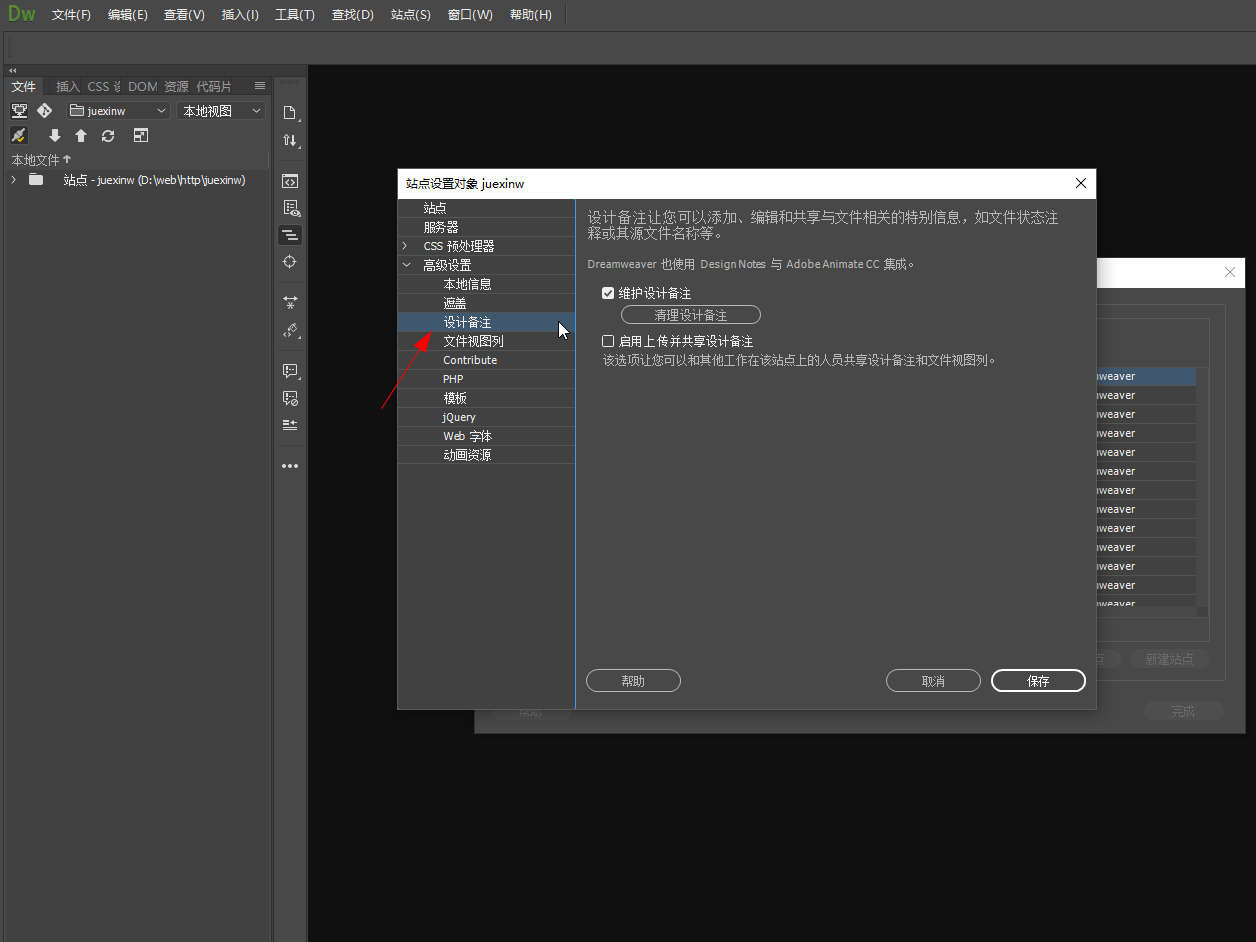Image resolution: width=1256 pixels, height=942 pixels.
Task: Click the highlighted stacked-lines toolbar icon
Action: [290, 235]
